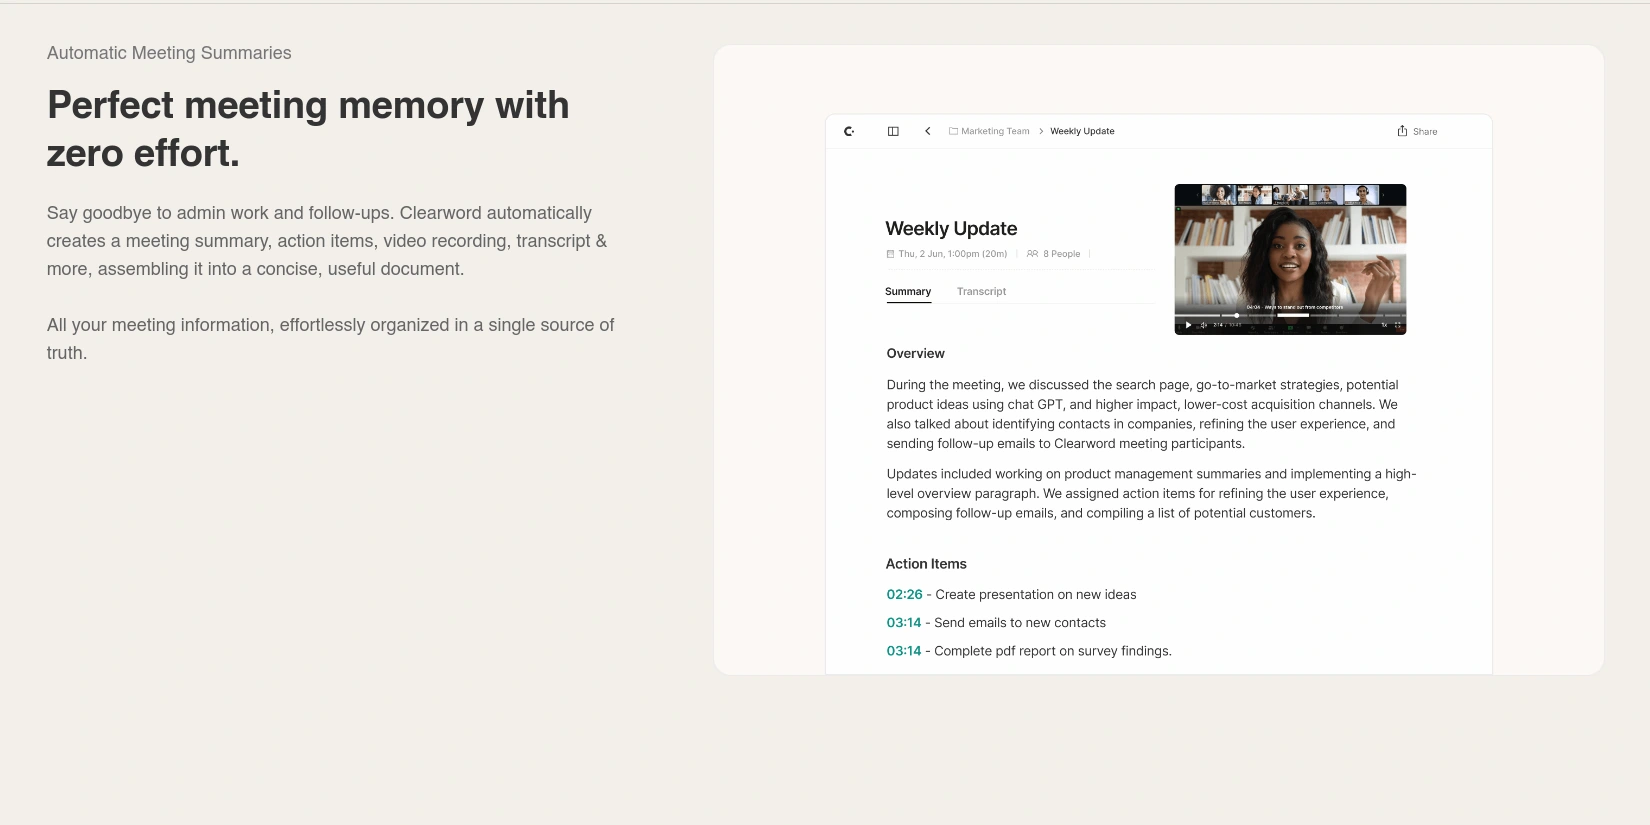Click the Weekly Update breadcrumb

tap(1082, 131)
